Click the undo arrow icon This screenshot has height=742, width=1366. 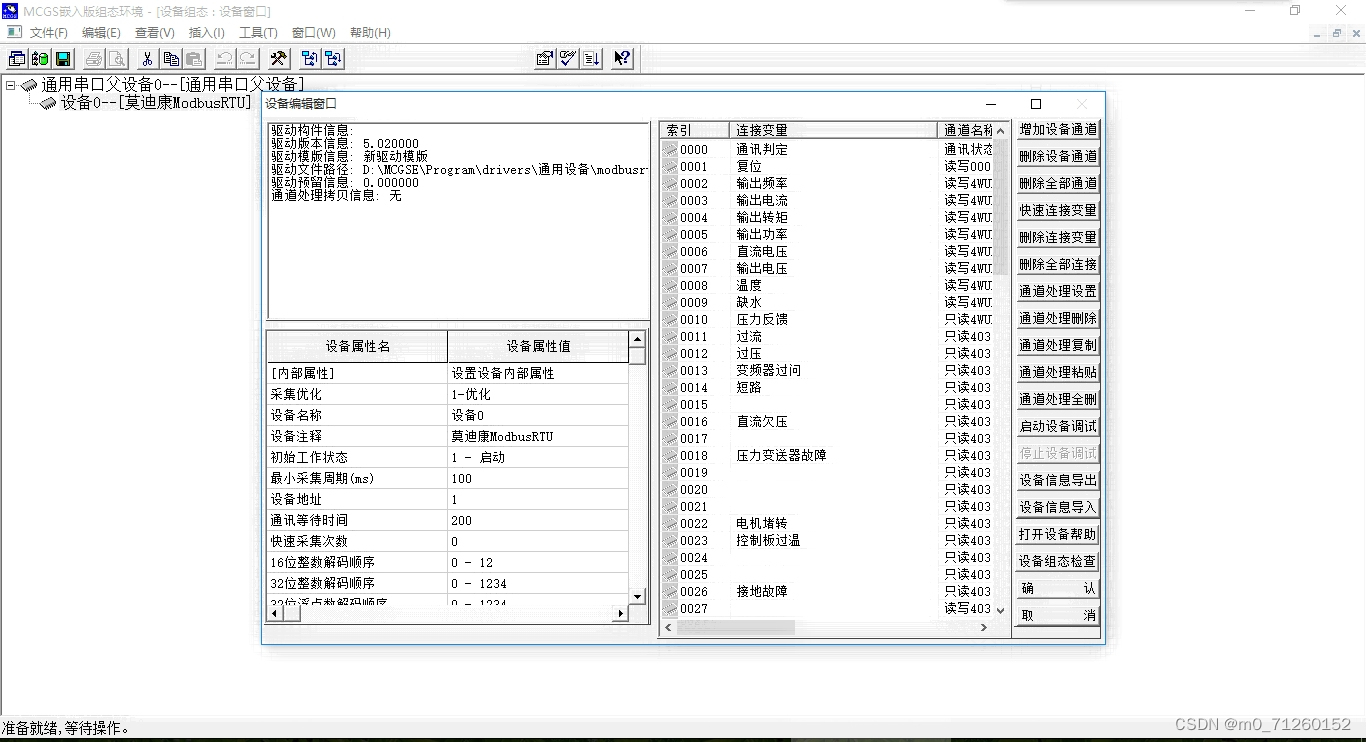pyautogui.click(x=224, y=59)
